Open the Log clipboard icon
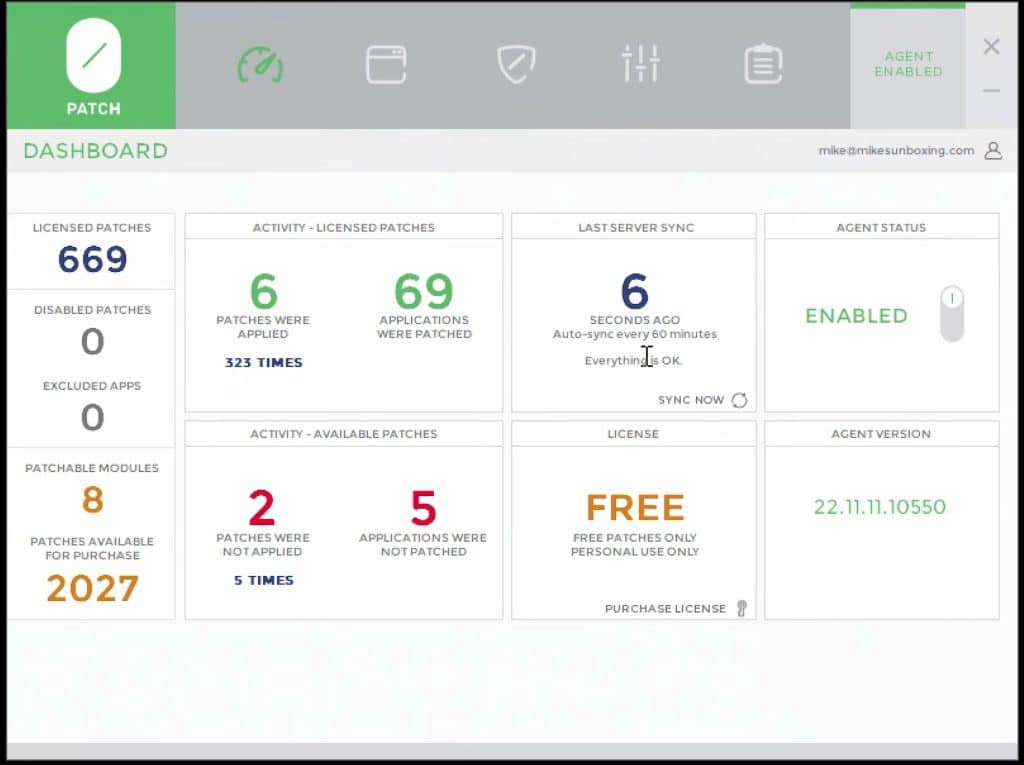Screen dimensions: 1024x765 tap(763, 65)
